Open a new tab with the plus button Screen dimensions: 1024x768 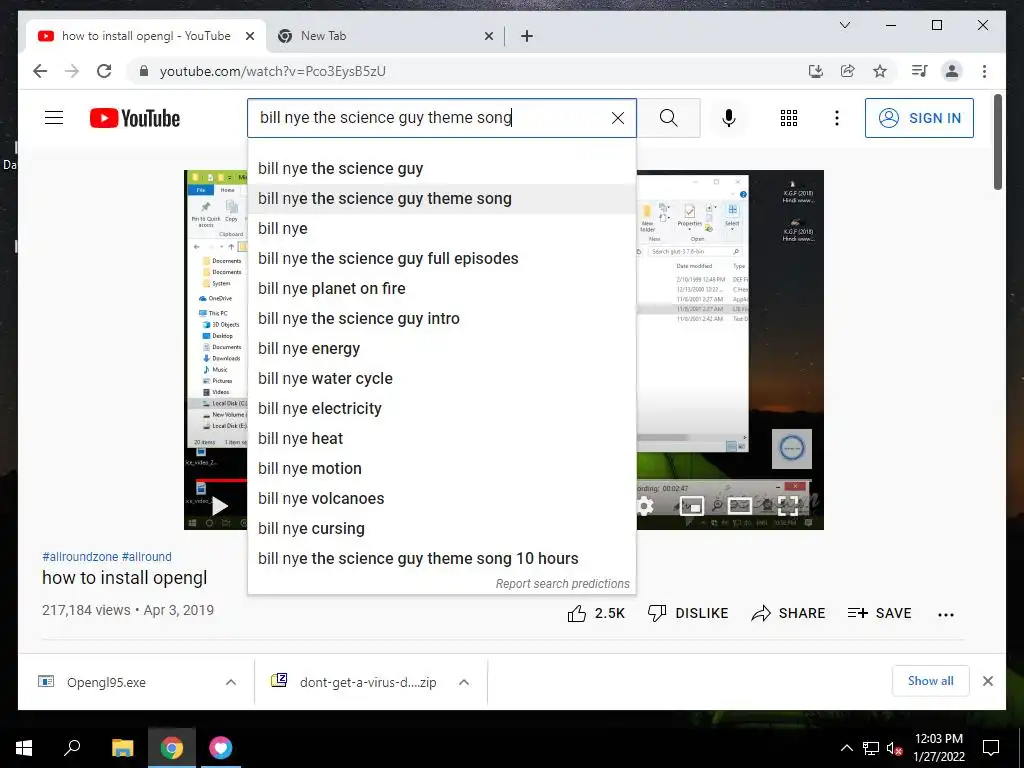527,37
